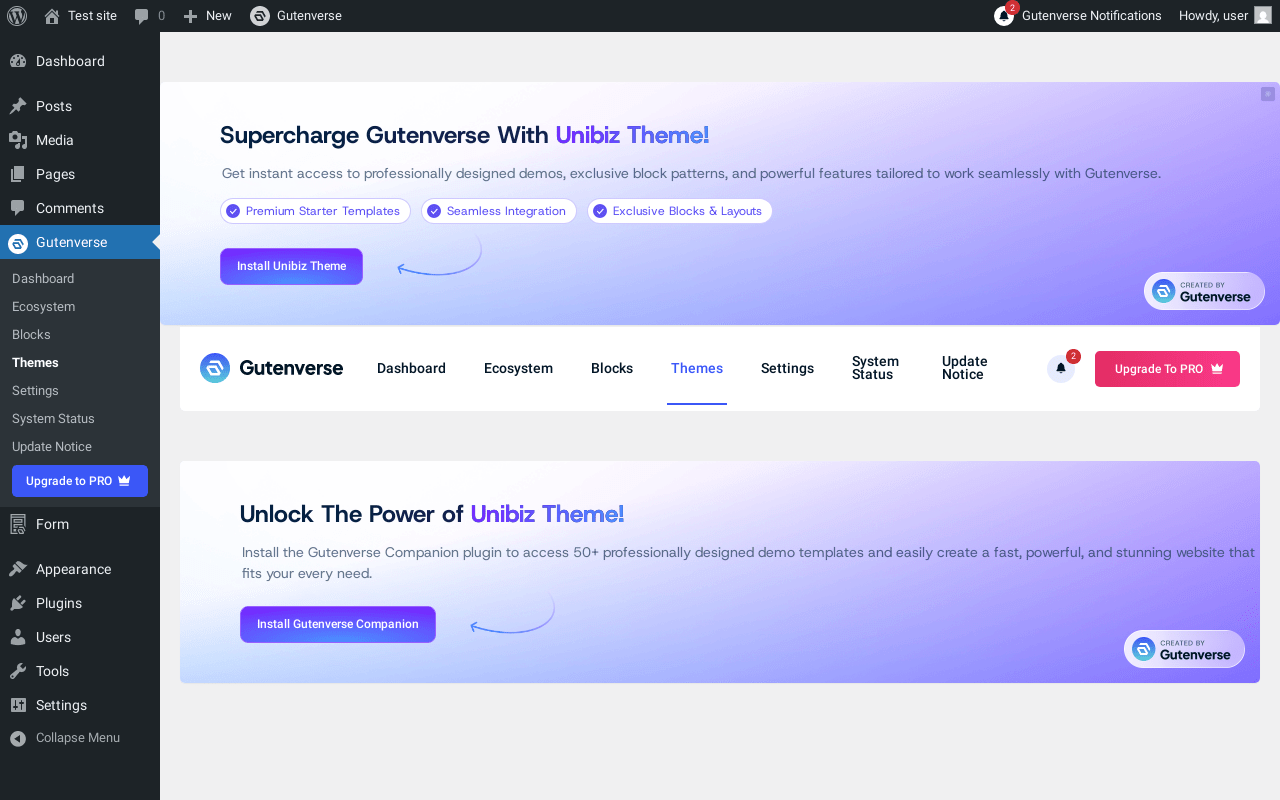Open Plugins in sidebar
Screen dimensions: 1280x800
coord(80,603)
